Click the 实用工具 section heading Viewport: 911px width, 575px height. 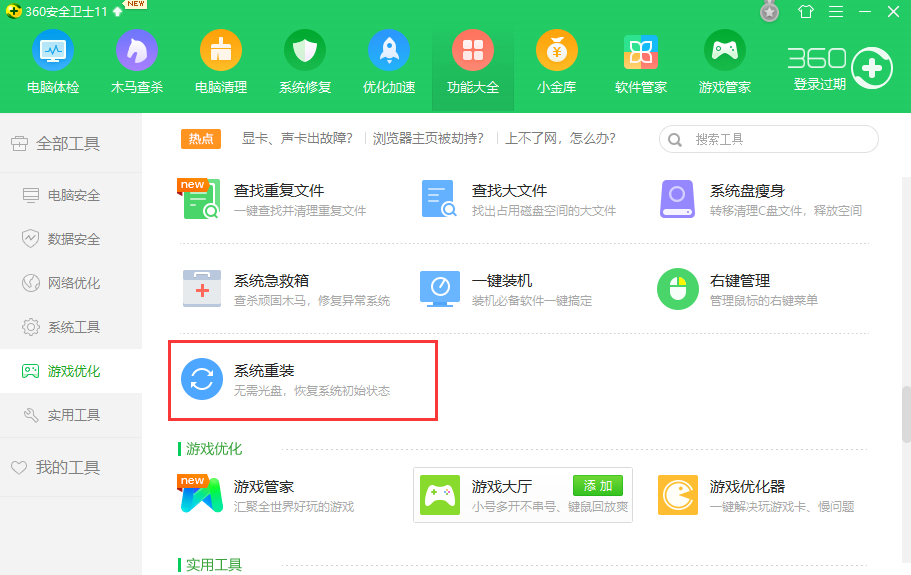click(x=214, y=565)
